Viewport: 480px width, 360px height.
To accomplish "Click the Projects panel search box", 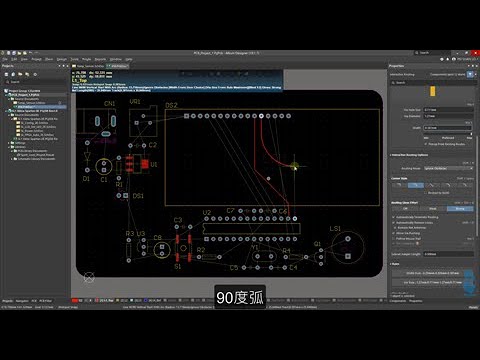I will click(x=35, y=82).
